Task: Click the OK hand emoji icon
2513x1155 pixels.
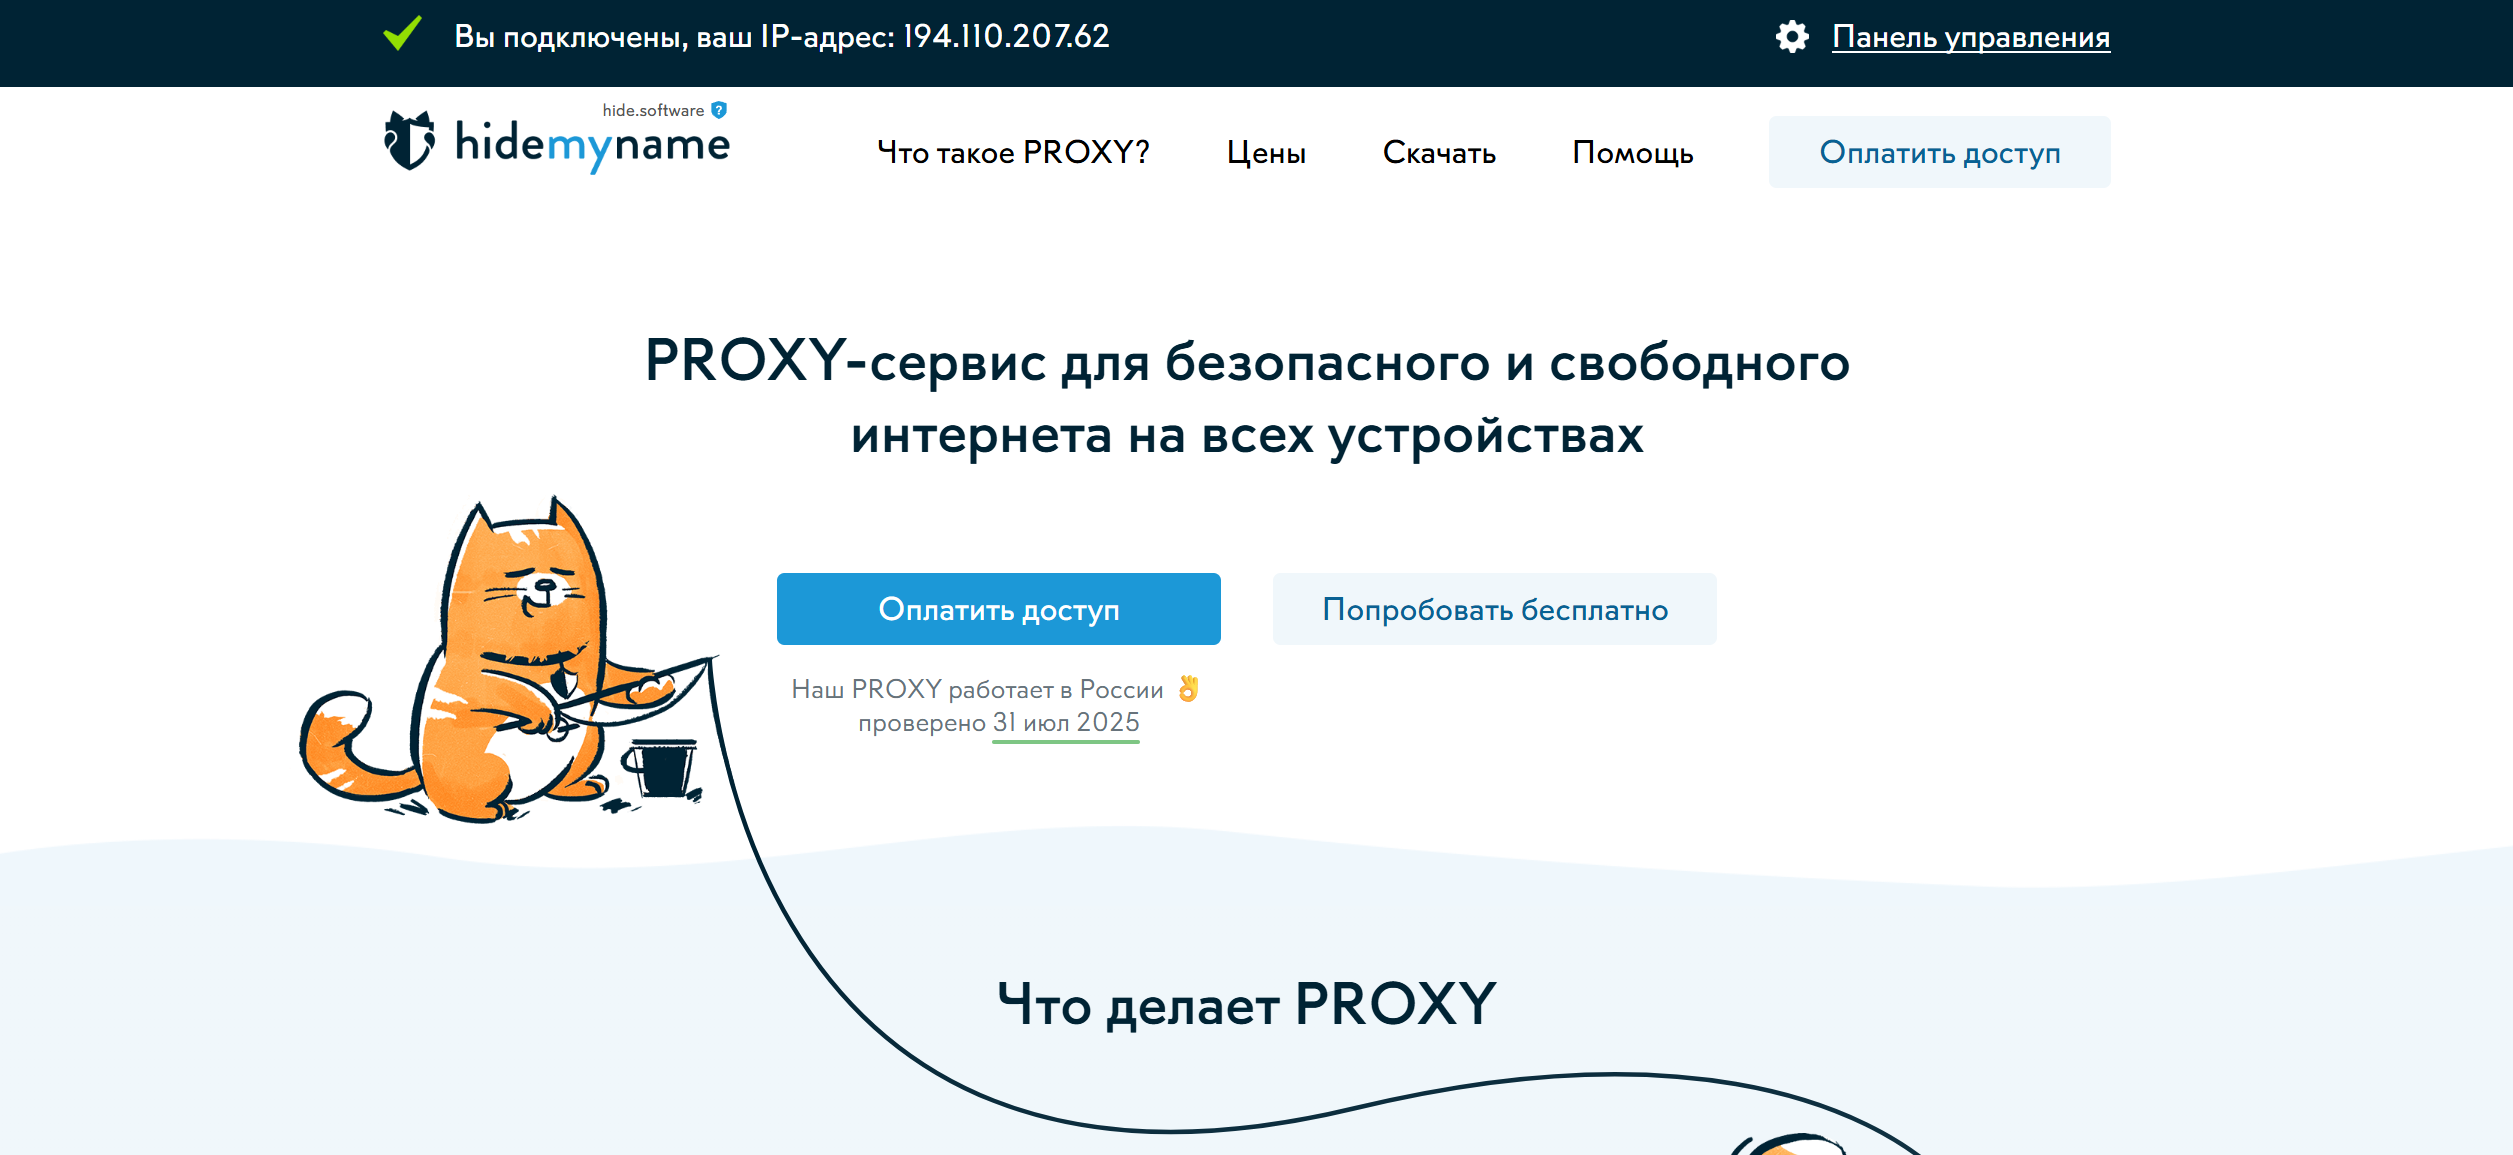Action: click(1188, 688)
